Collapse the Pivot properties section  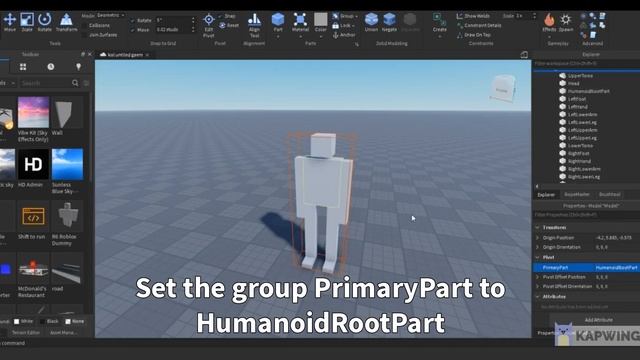coord(538,258)
